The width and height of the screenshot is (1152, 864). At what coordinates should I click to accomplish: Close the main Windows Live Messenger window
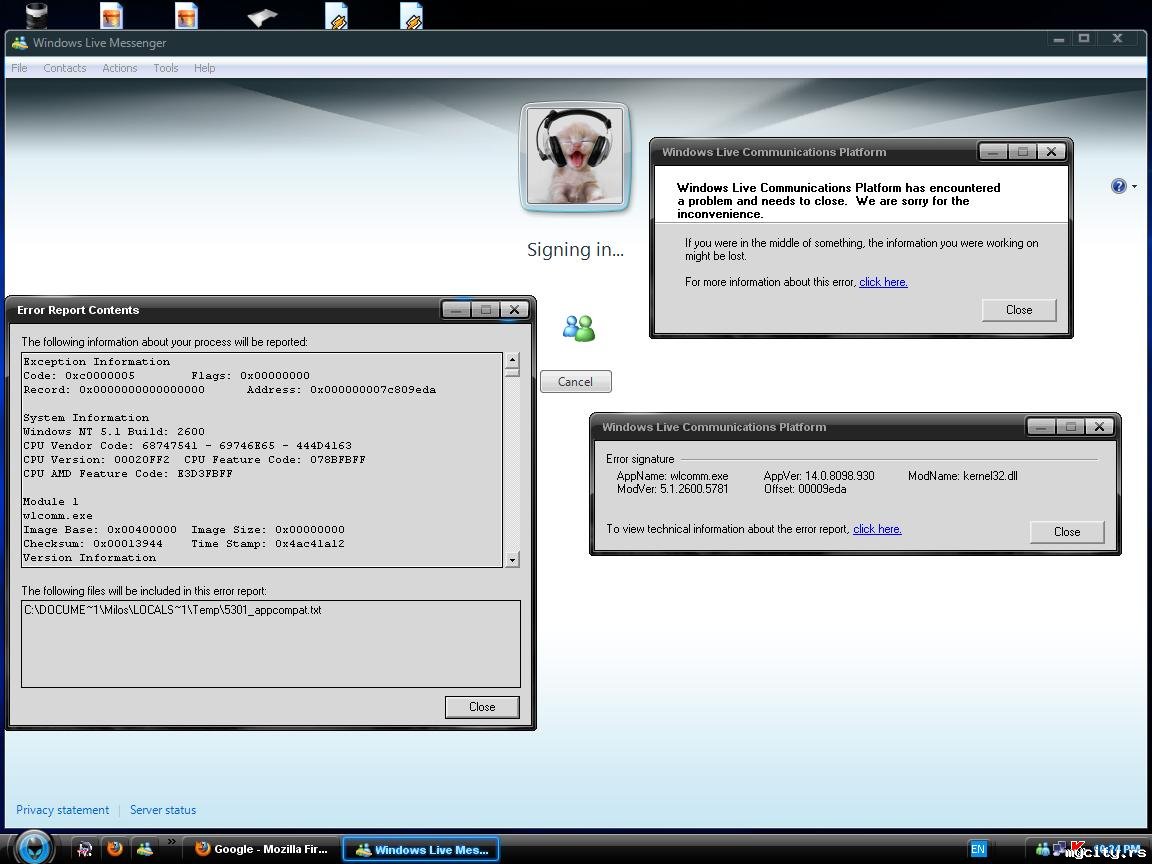click(1117, 38)
